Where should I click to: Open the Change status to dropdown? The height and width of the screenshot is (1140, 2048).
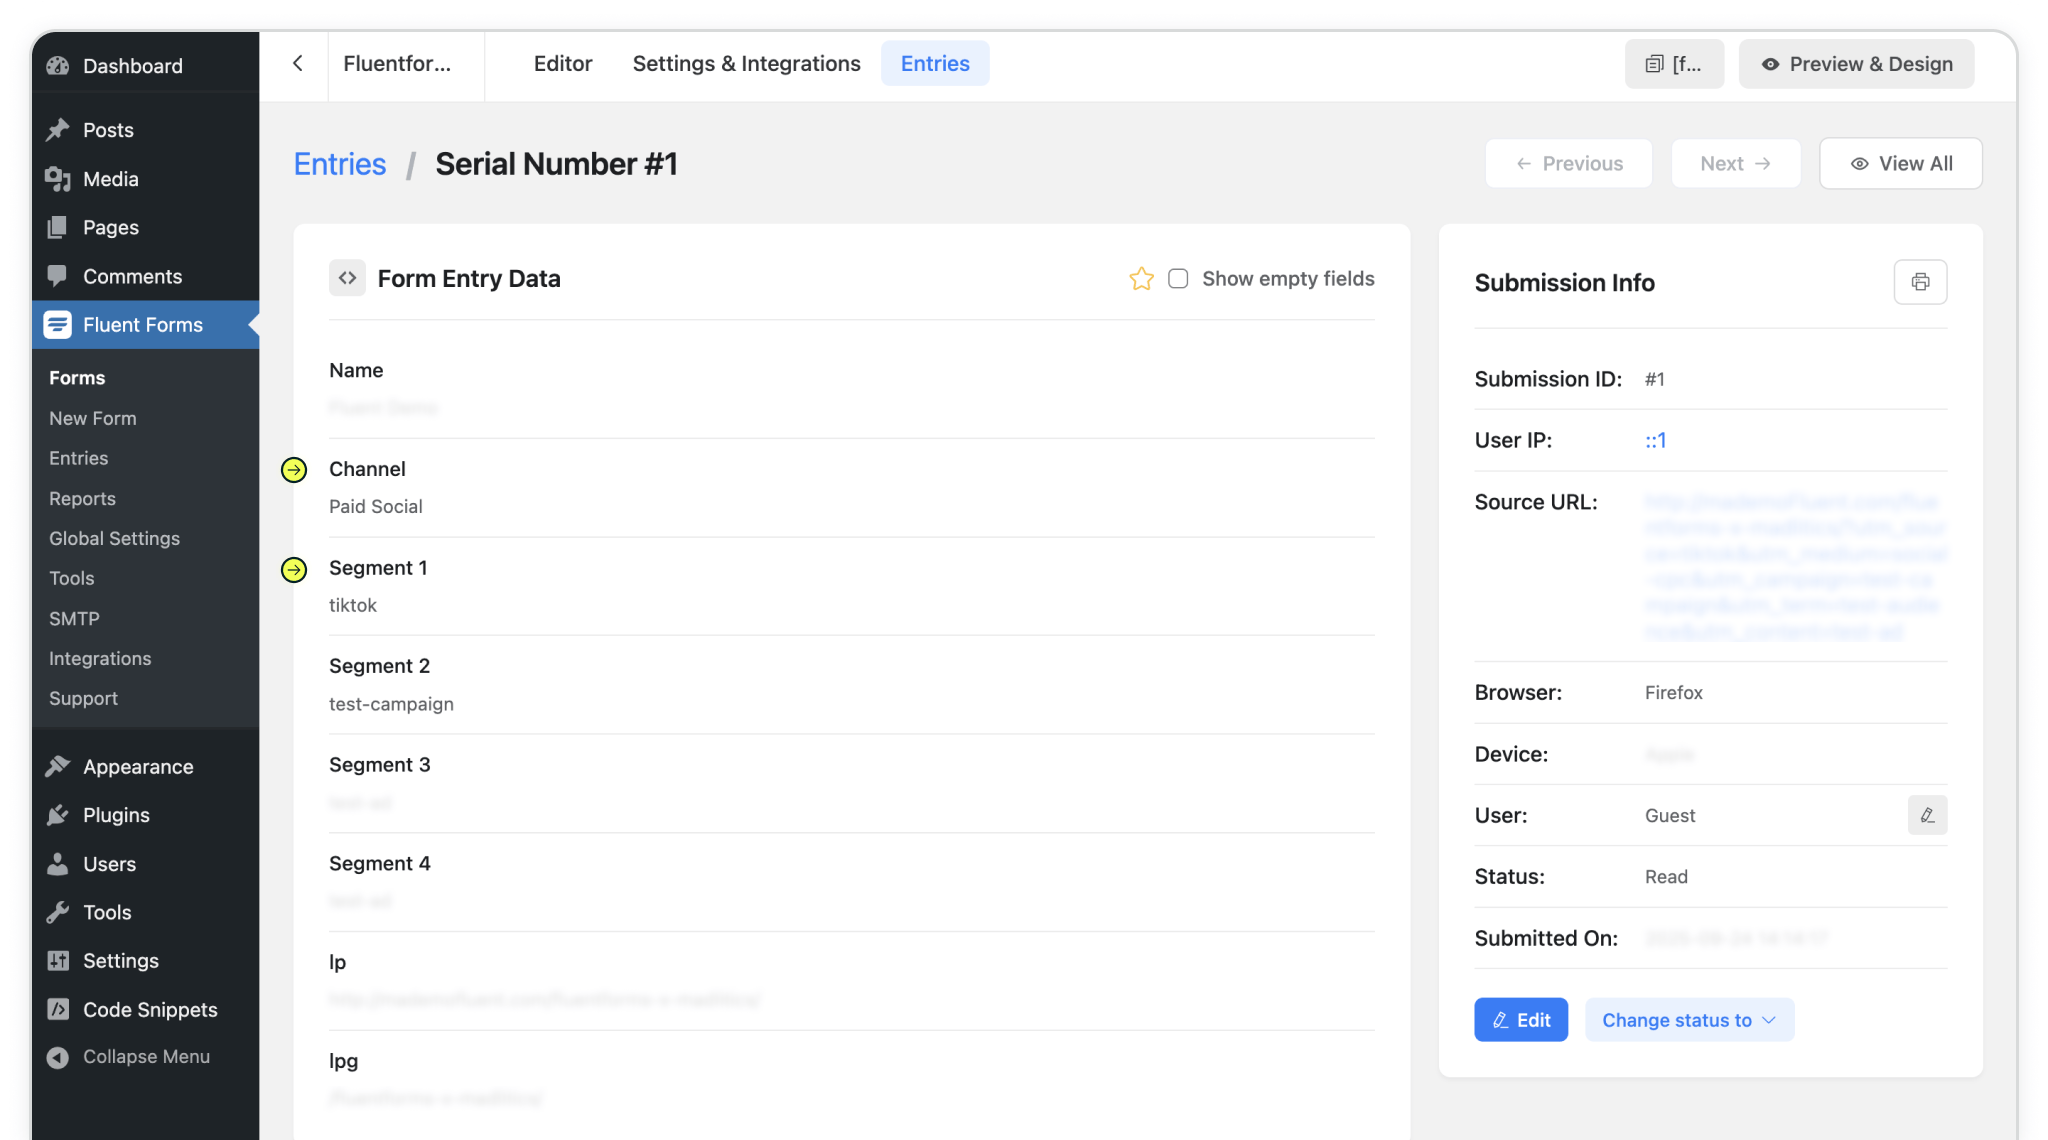click(x=1689, y=1020)
